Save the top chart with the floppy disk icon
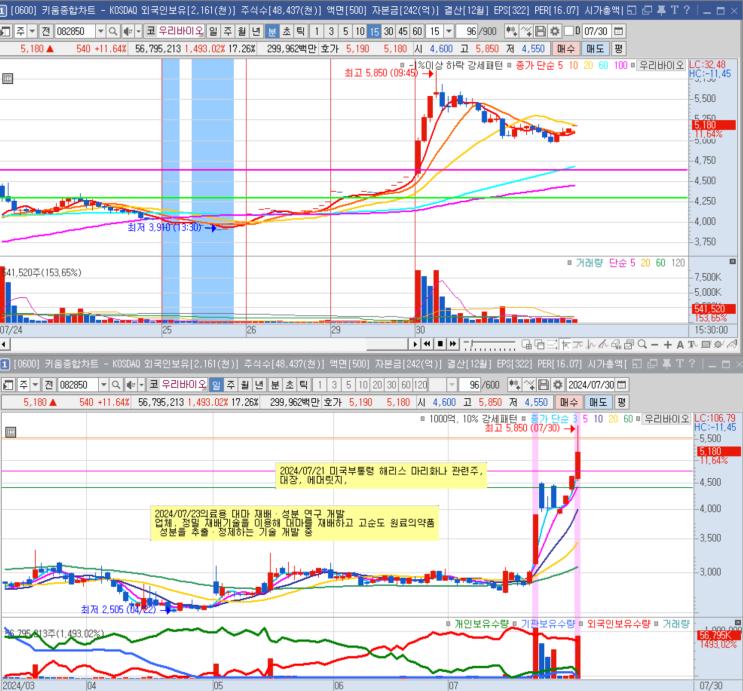 click(x=540, y=31)
